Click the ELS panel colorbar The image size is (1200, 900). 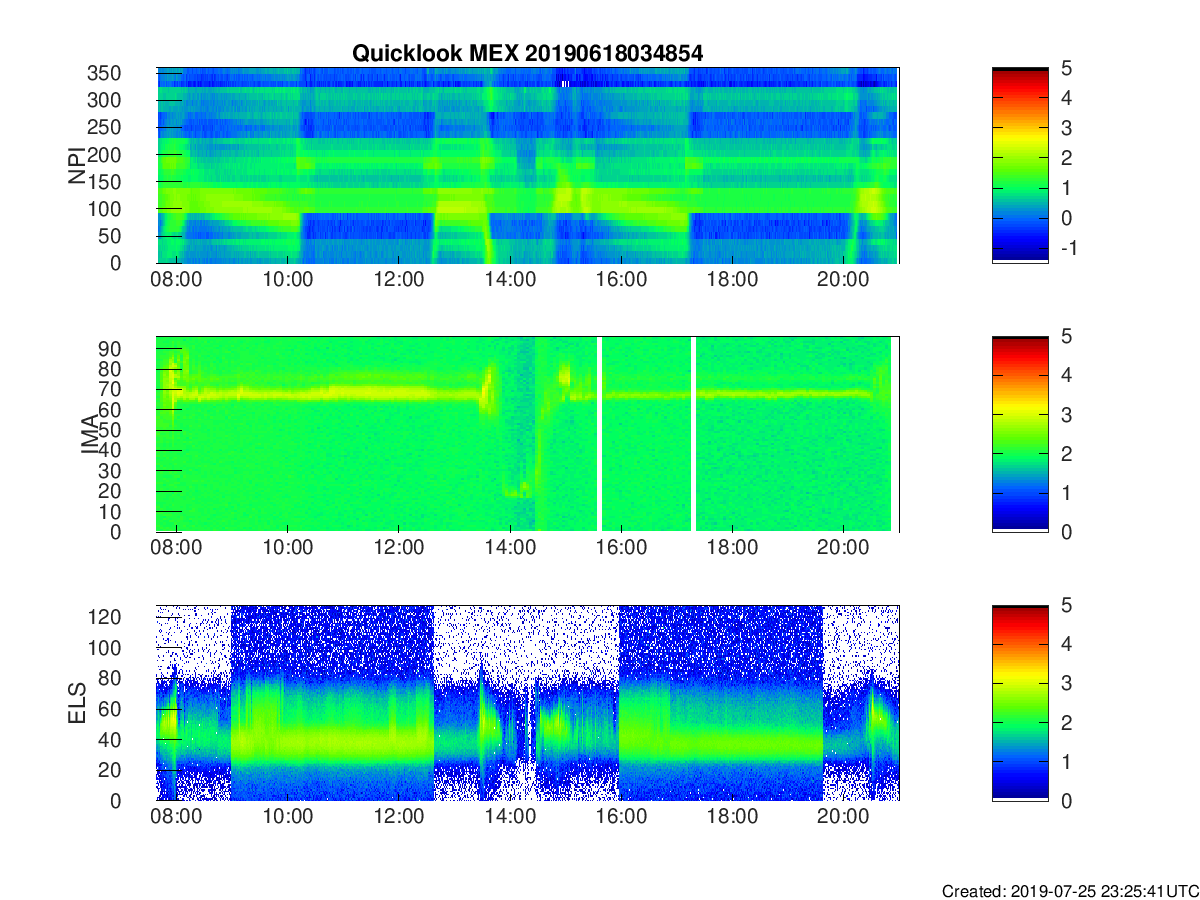click(x=1020, y=703)
